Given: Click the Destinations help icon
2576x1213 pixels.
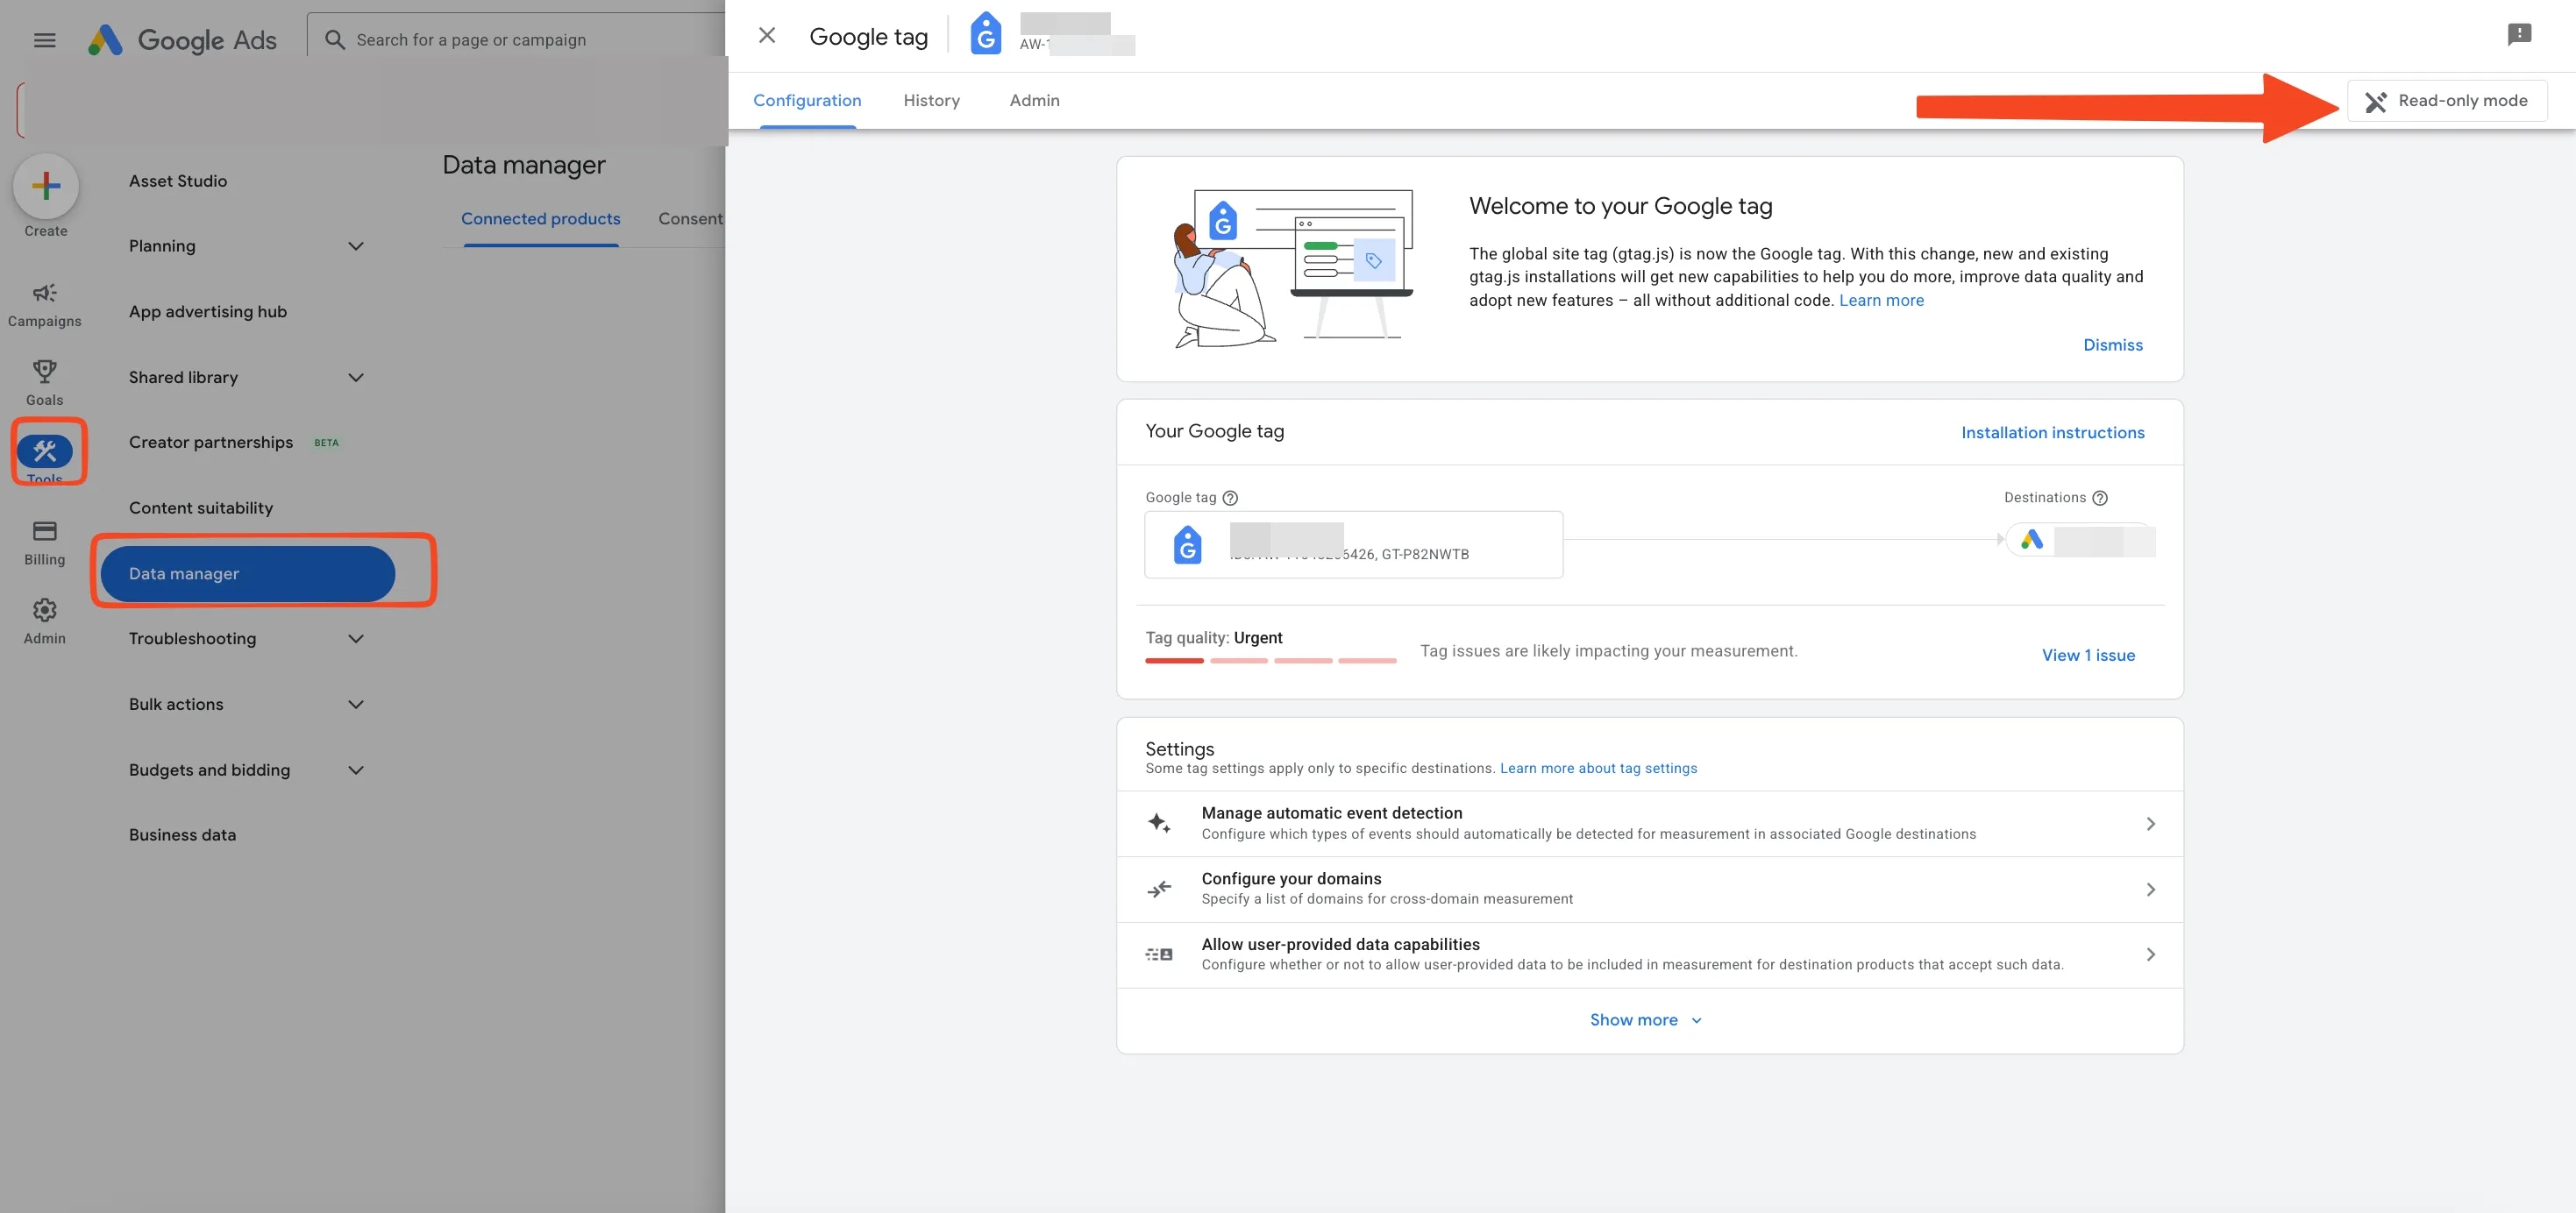Looking at the screenshot, I should (x=2100, y=498).
